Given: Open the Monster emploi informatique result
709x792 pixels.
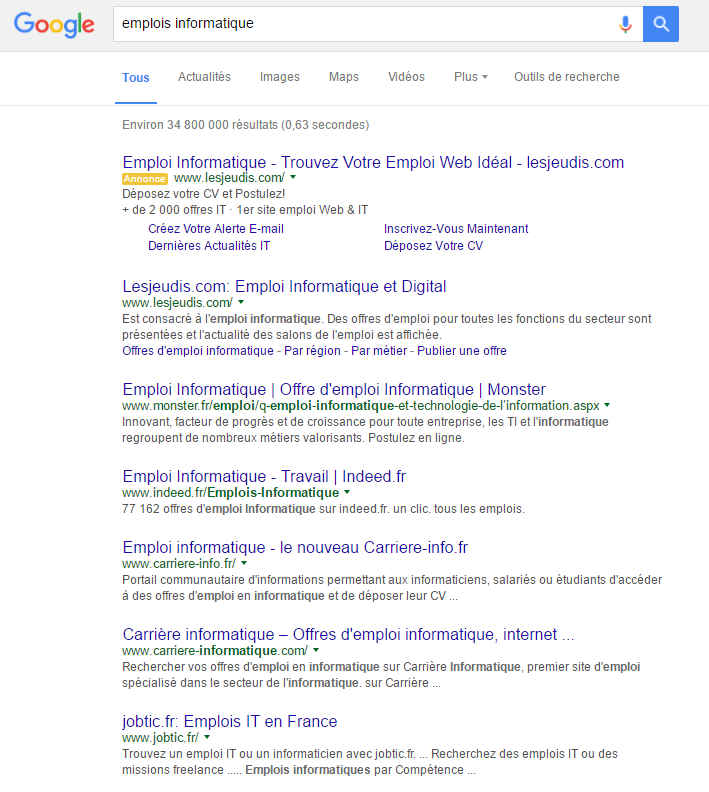Looking at the screenshot, I should (x=334, y=389).
